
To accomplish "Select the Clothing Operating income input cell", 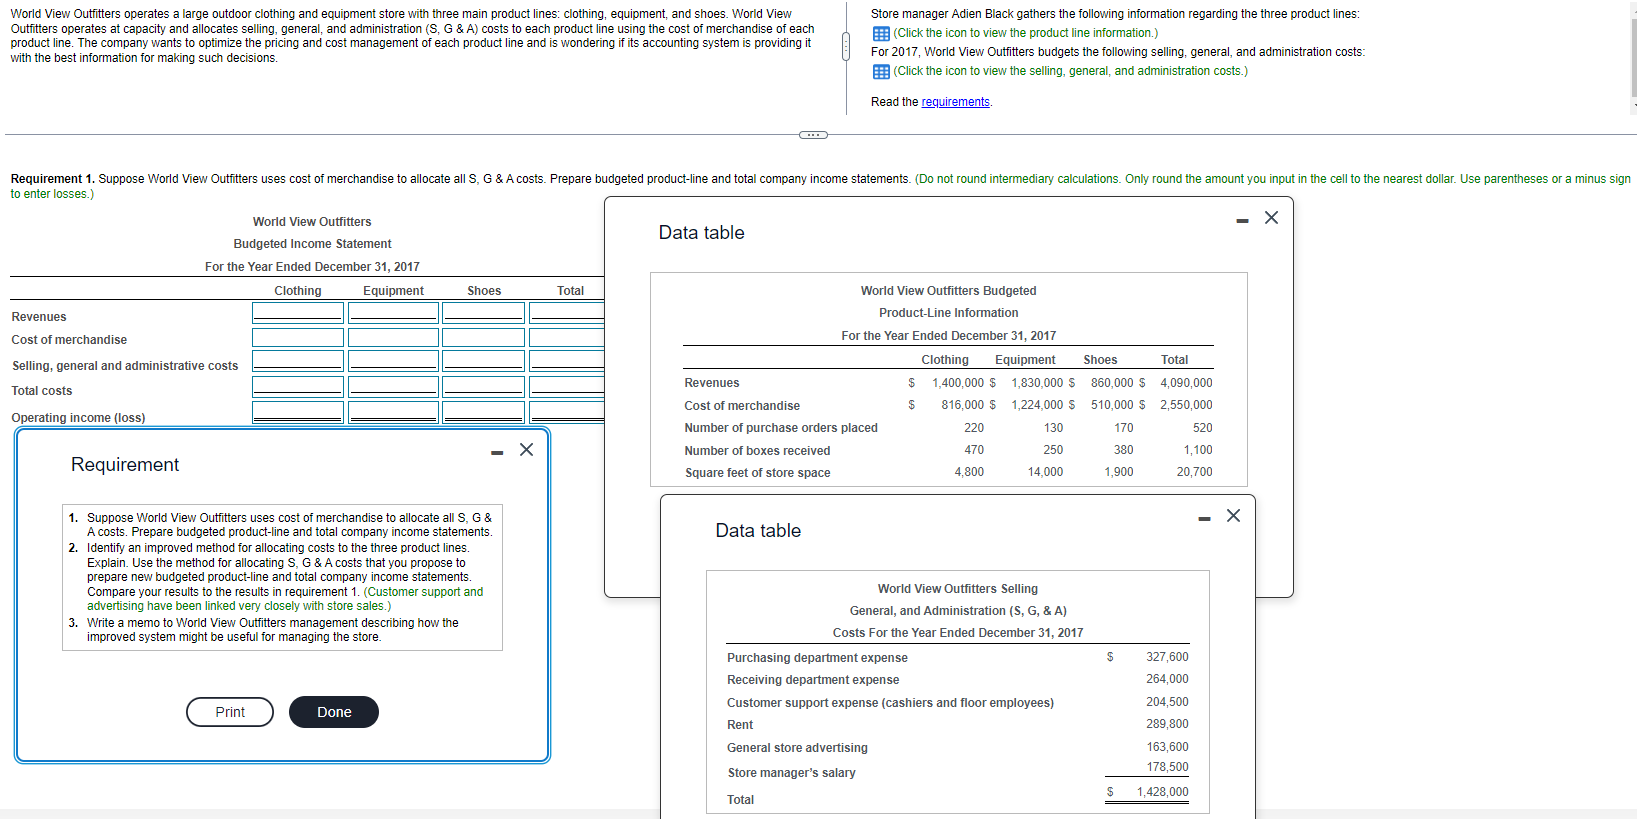I will click(x=298, y=412).
